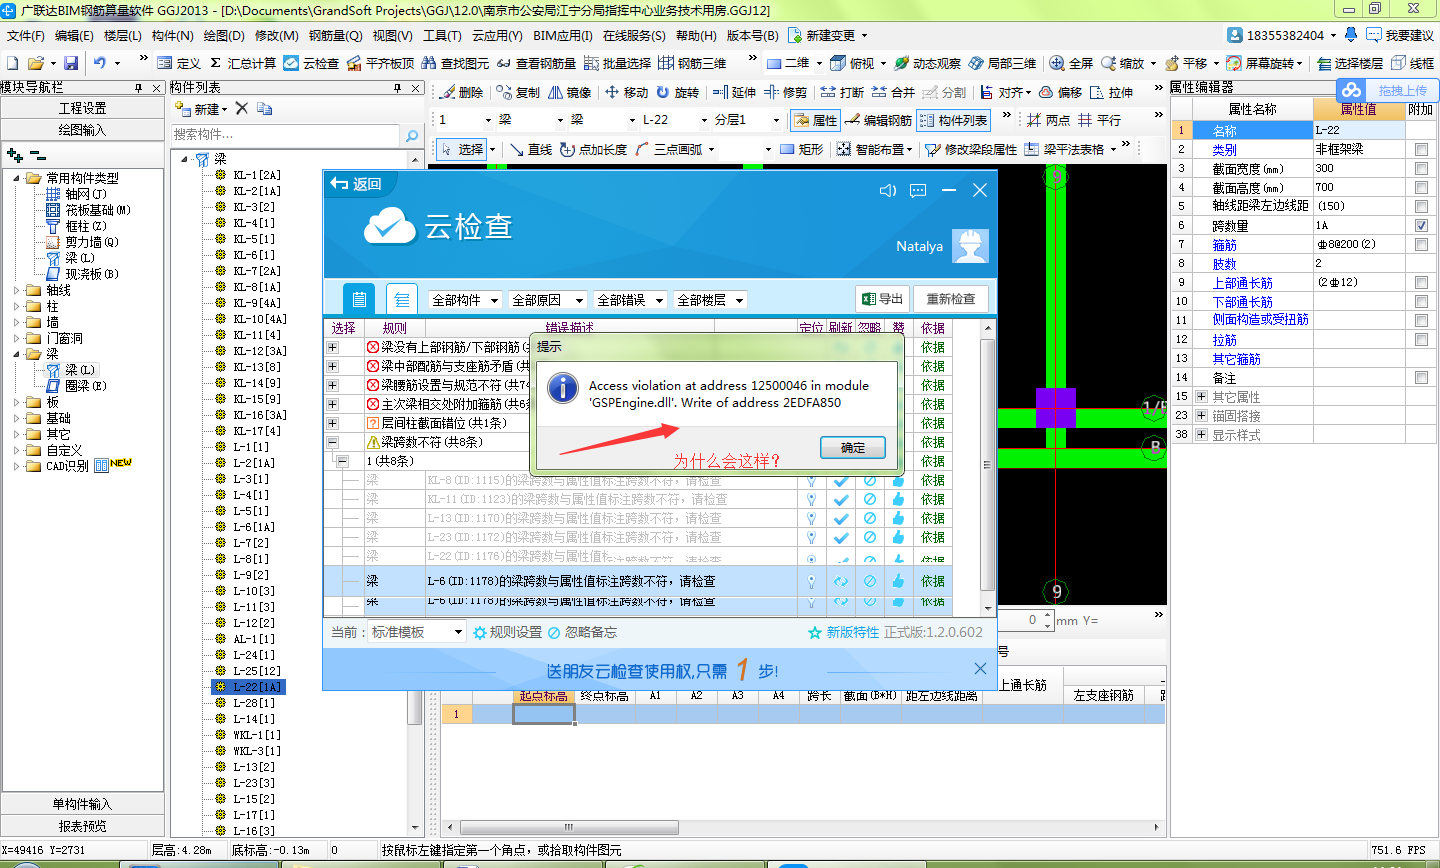The image size is (1440, 868).
Task: Open 构件(N) menu
Action: click(173, 35)
